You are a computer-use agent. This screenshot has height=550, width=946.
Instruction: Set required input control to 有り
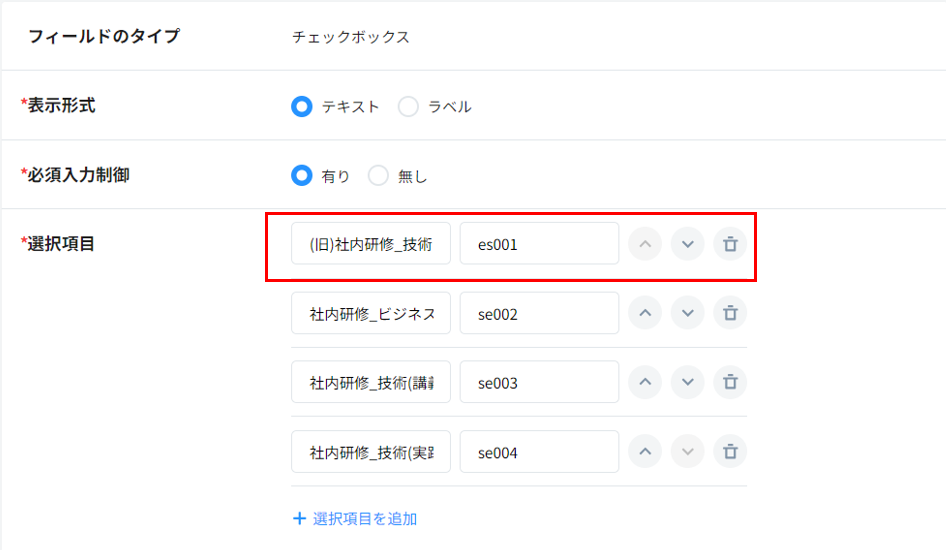coord(302,176)
